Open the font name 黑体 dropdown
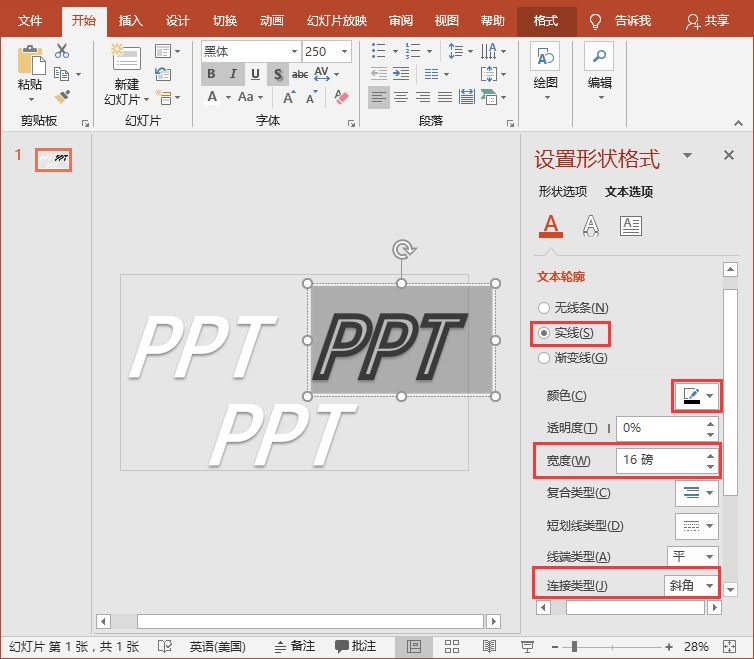The image size is (754, 659). (x=294, y=51)
